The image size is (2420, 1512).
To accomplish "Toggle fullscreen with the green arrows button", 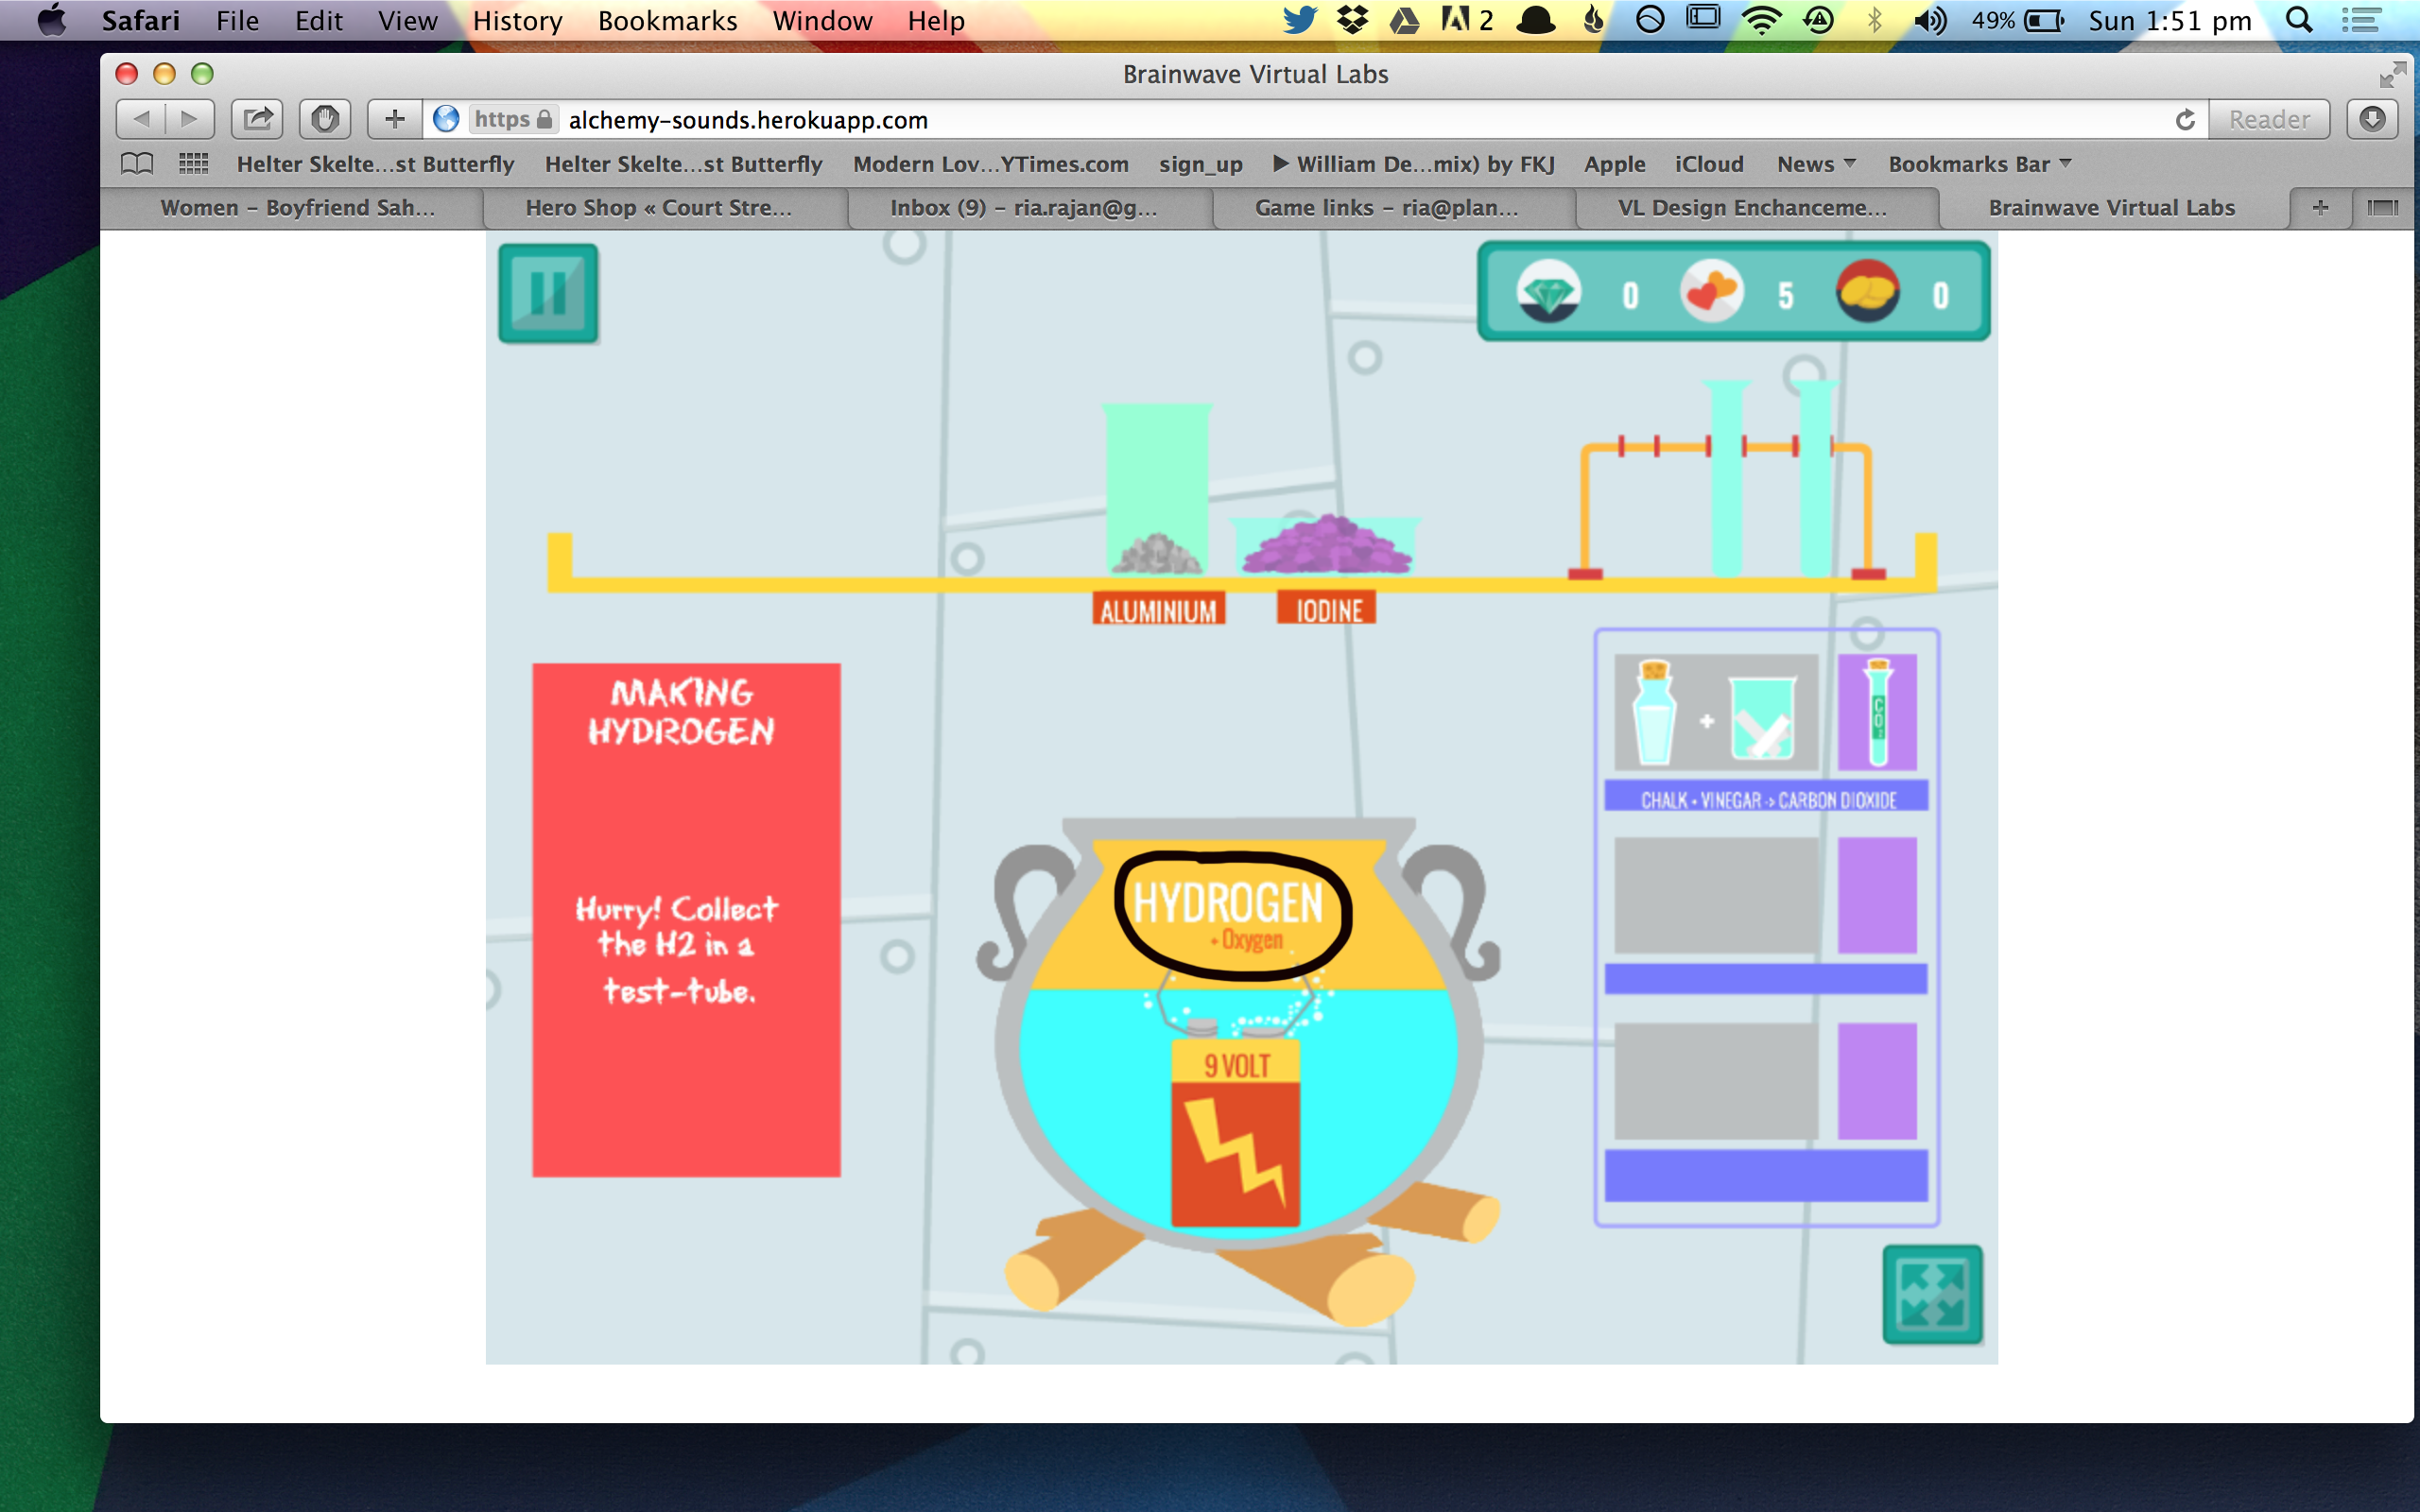I will [1932, 1294].
